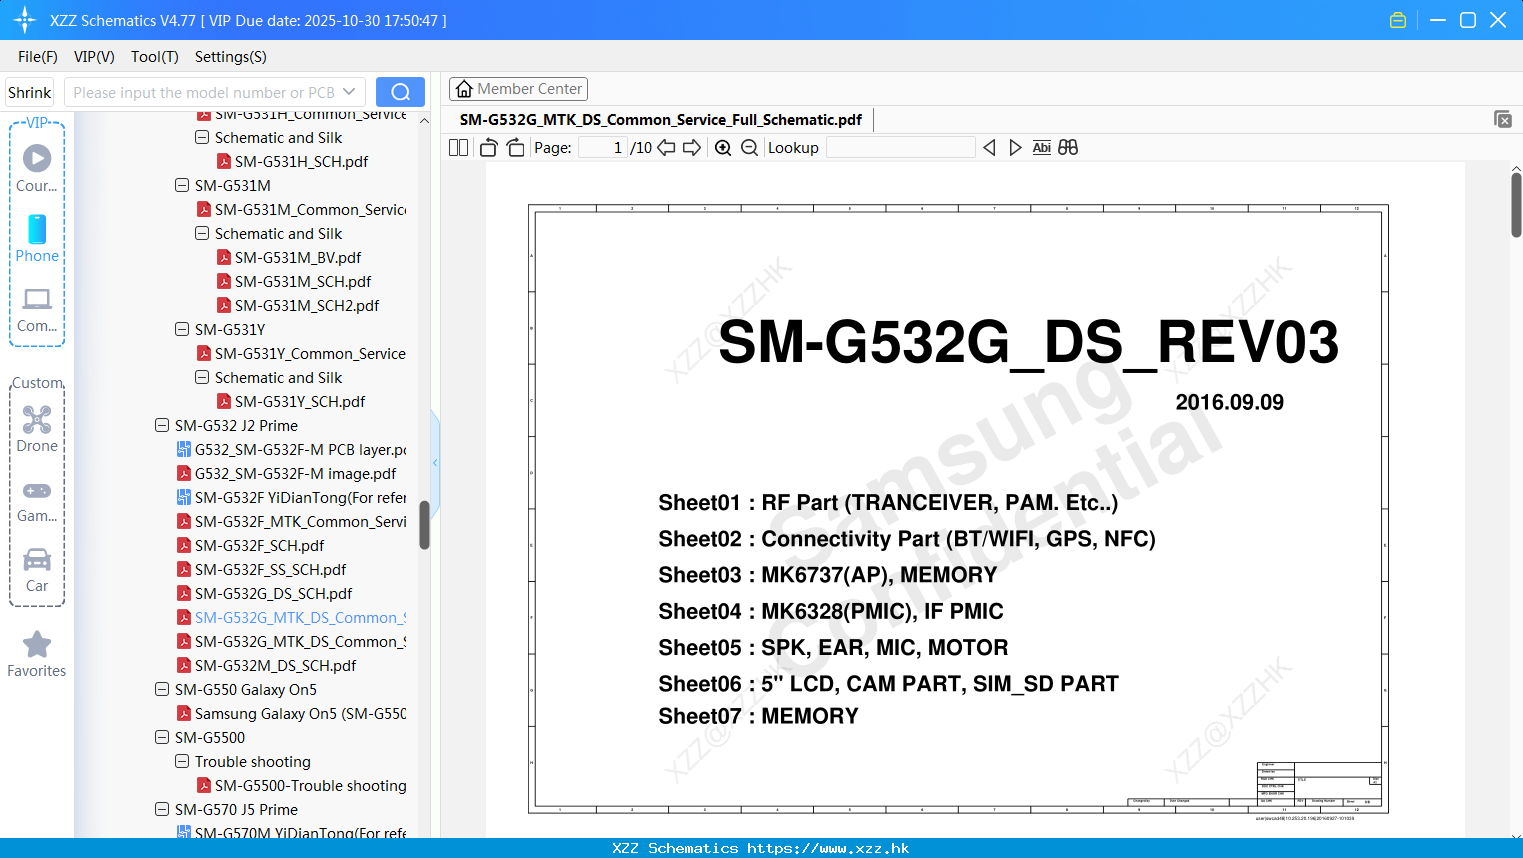The image size is (1523, 858).
Task: Click the binoculars search icon
Action: (1068, 148)
